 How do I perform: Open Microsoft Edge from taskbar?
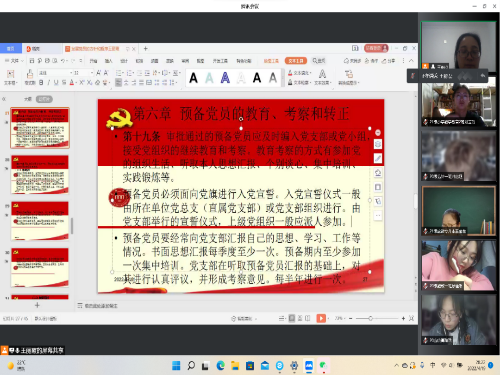(x=220, y=366)
